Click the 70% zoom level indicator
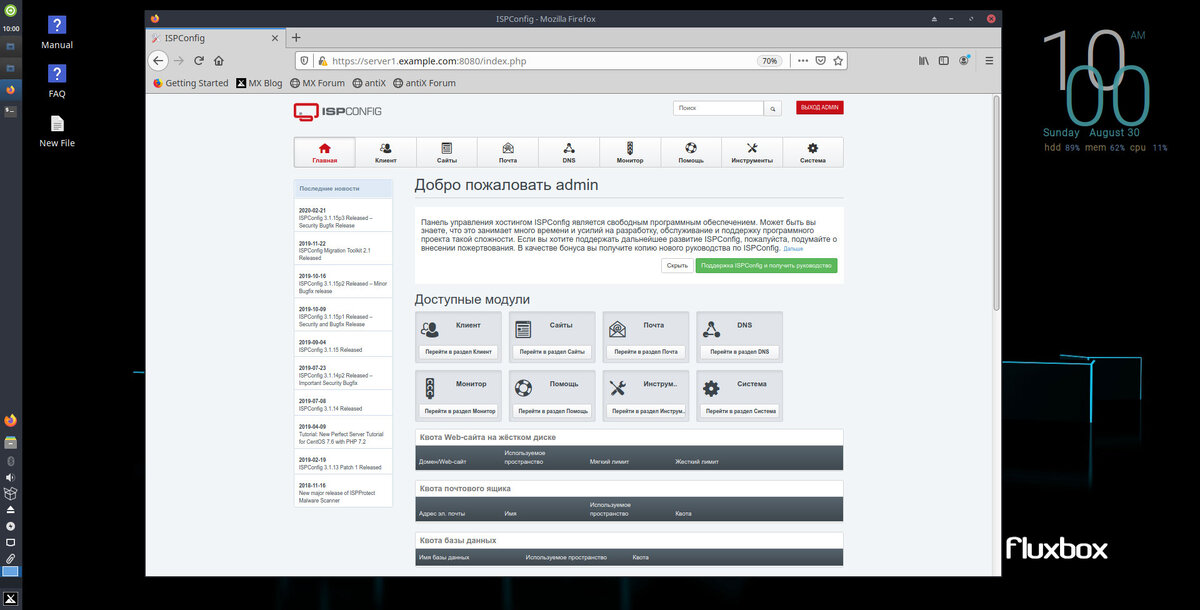Image resolution: width=1200 pixels, height=610 pixels. coord(769,60)
